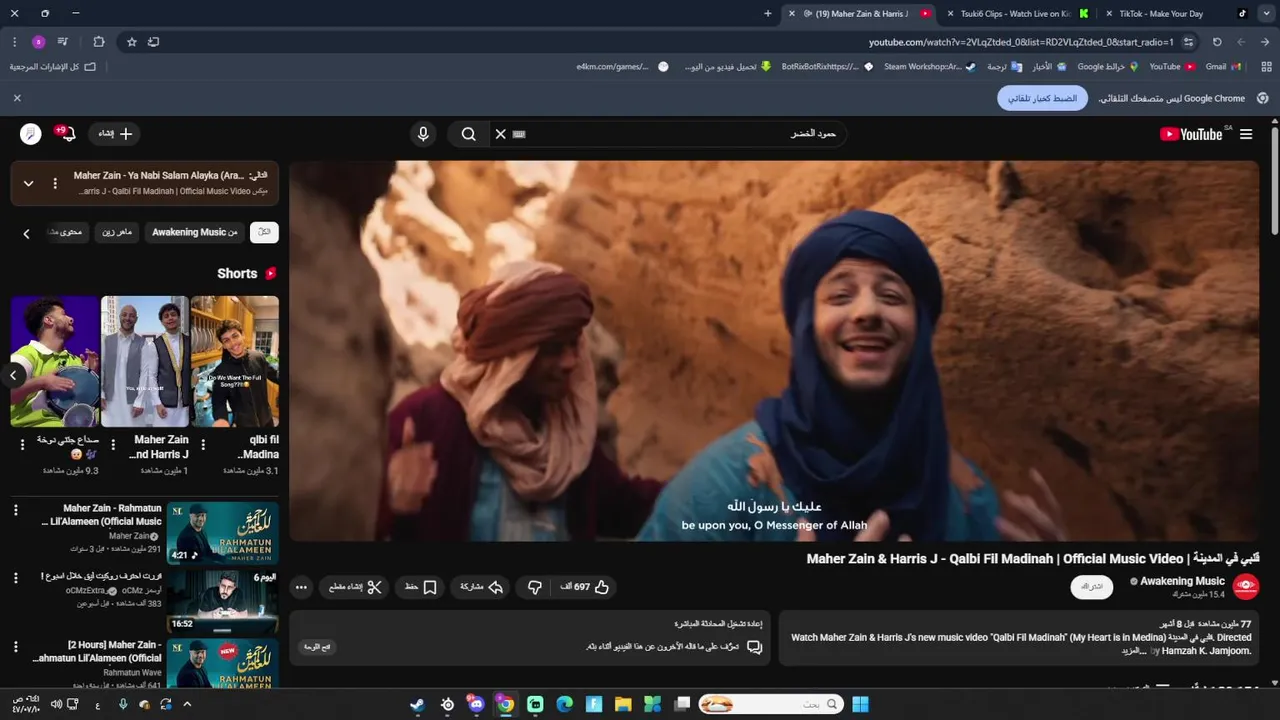The width and height of the screenshot is (1280, 720).
Task: Create a clip with the scissors button
Action: coord(356,587)
